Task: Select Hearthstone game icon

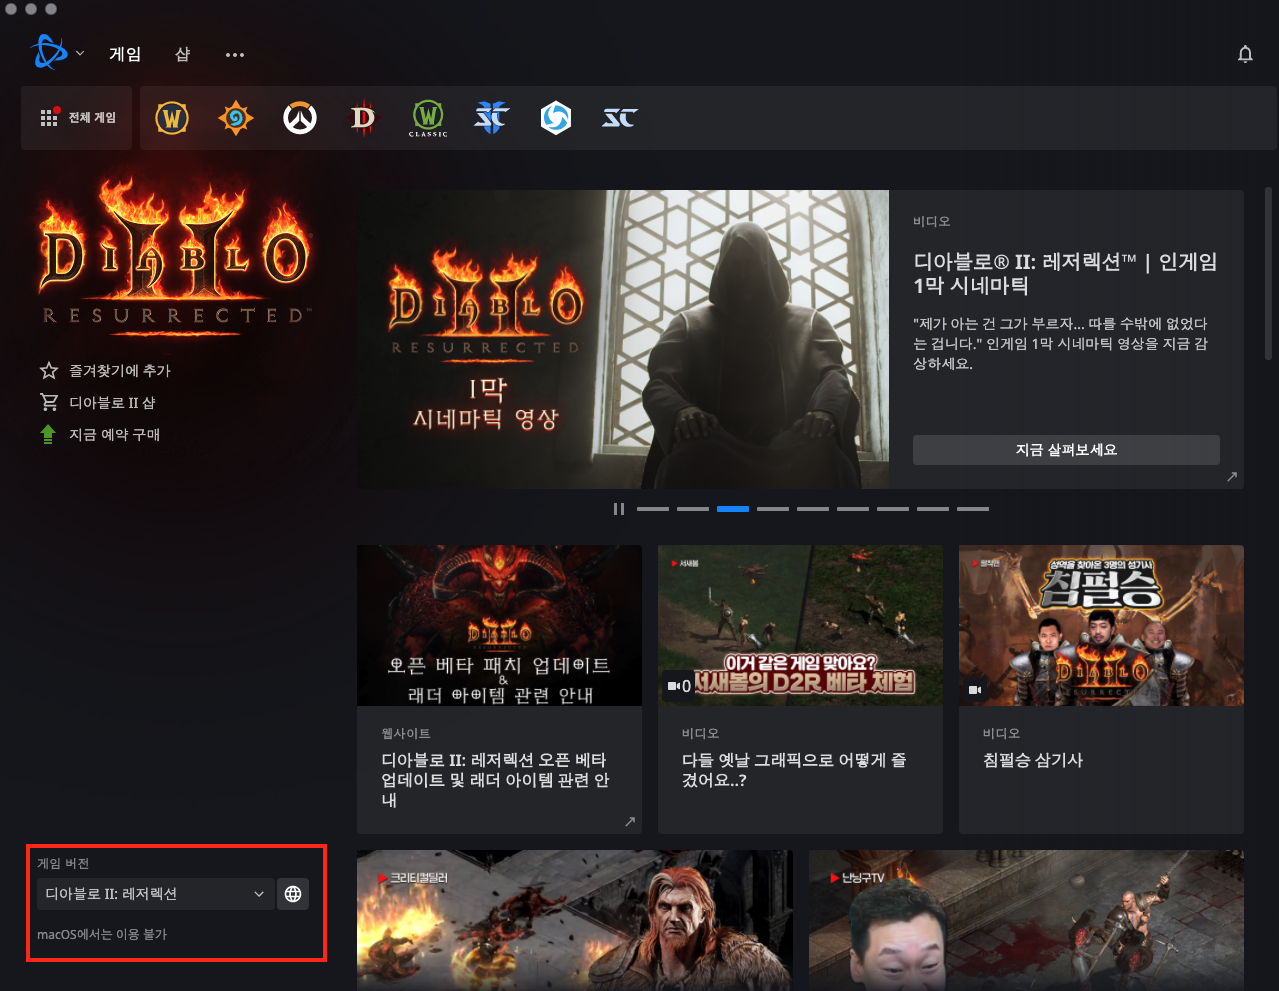Action: [236, 118]
